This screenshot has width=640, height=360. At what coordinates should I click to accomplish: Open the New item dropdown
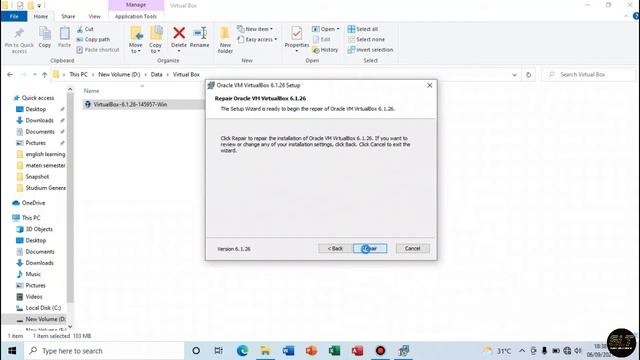(x=255, y=29)
